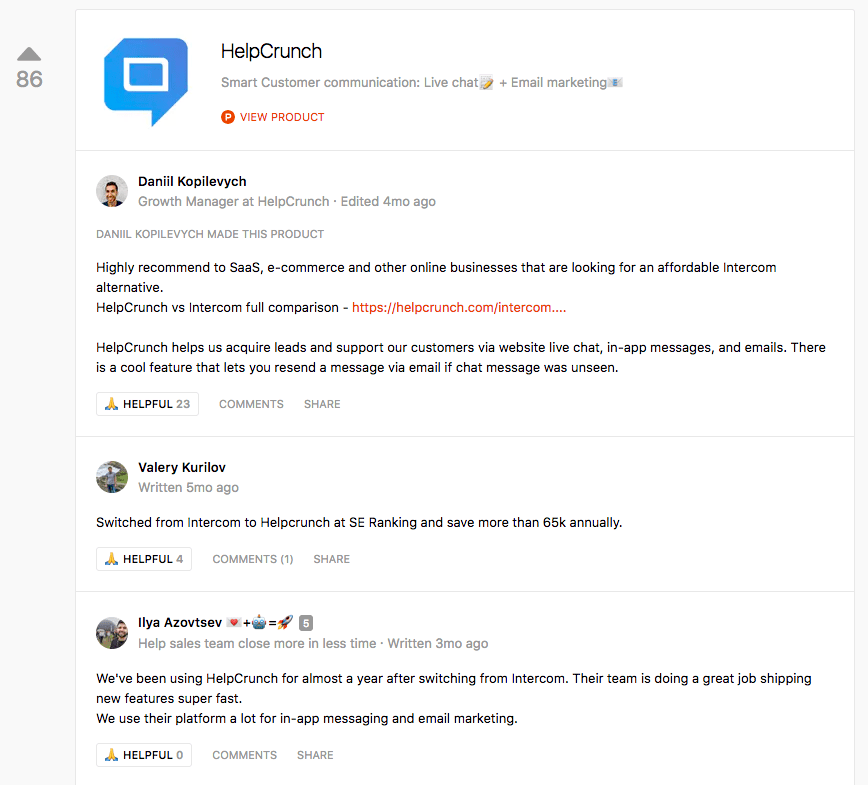Image resolution: width=868 pixels, height=785 pixels.
Task: Upvote HelpCrunch with the arrow icon
Action: (x=29, y=54)
